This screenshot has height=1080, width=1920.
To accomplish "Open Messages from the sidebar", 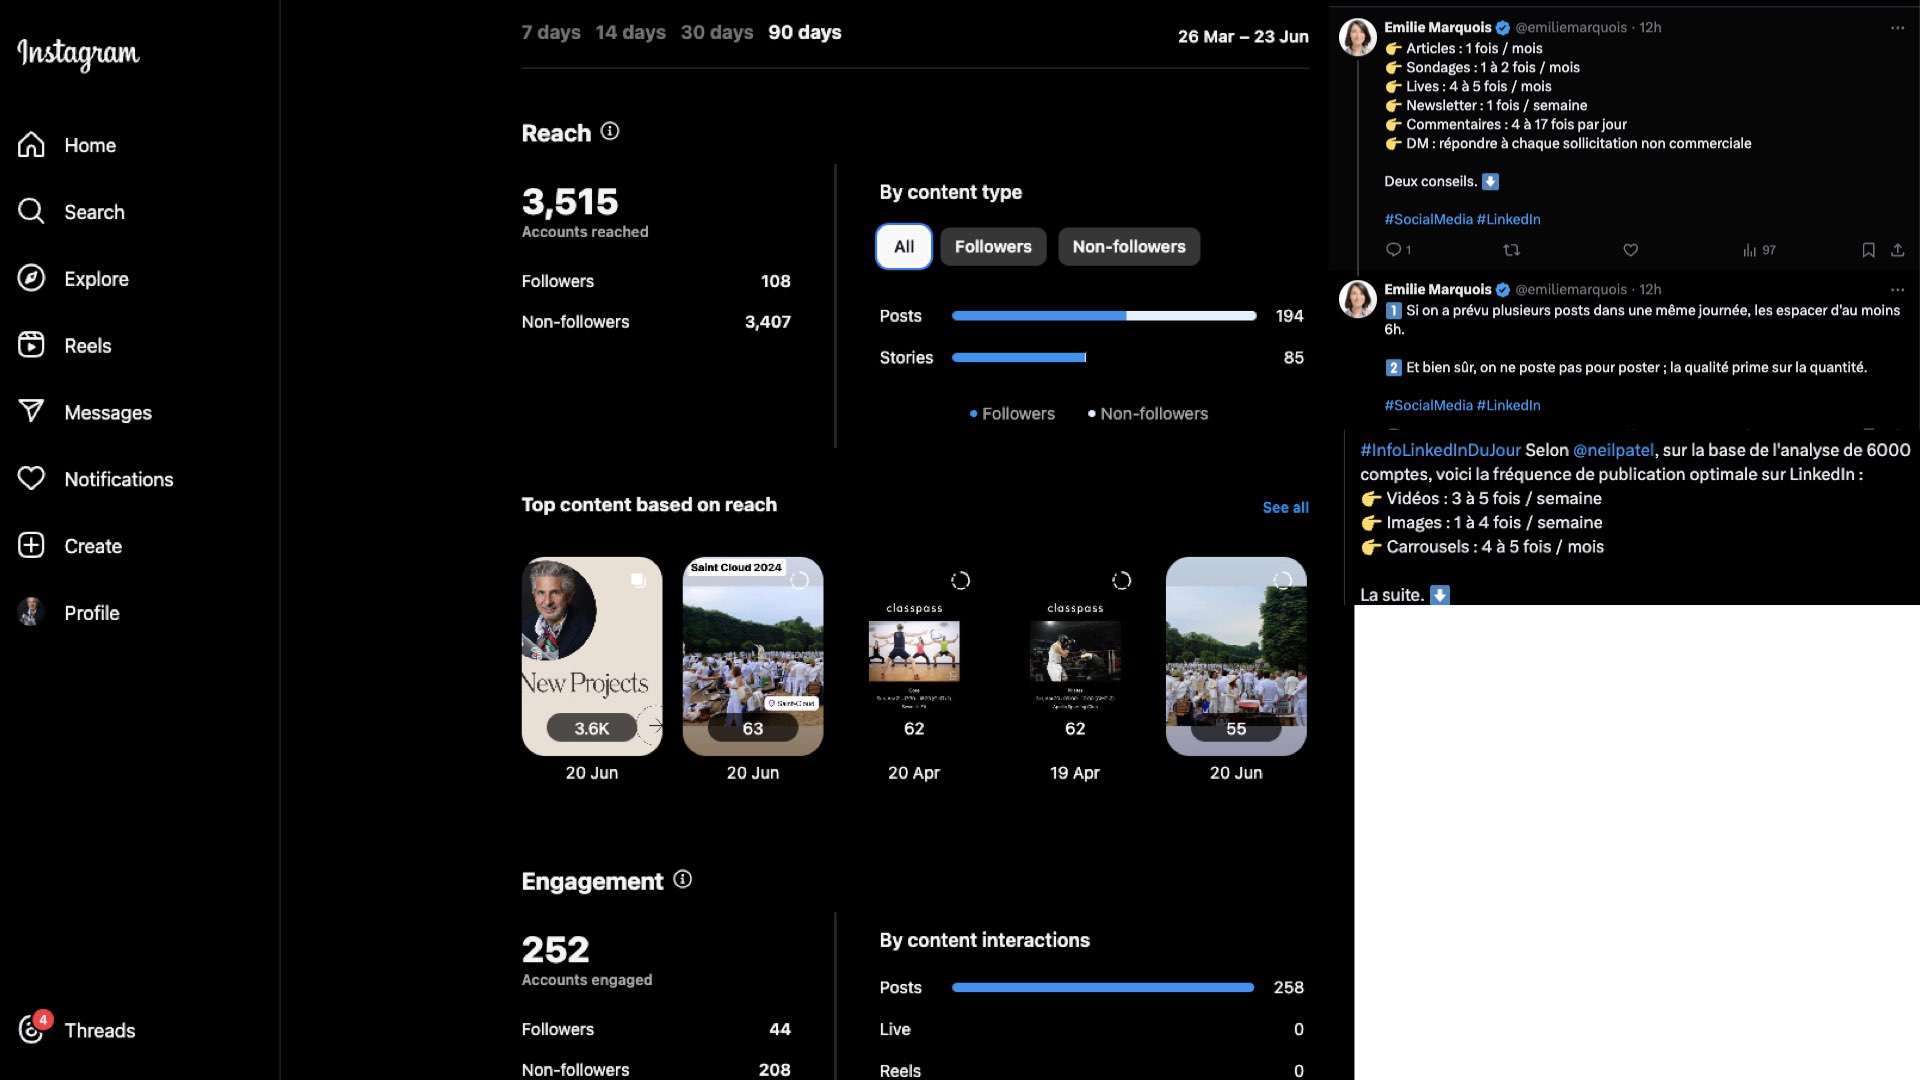I will point(31,412).
